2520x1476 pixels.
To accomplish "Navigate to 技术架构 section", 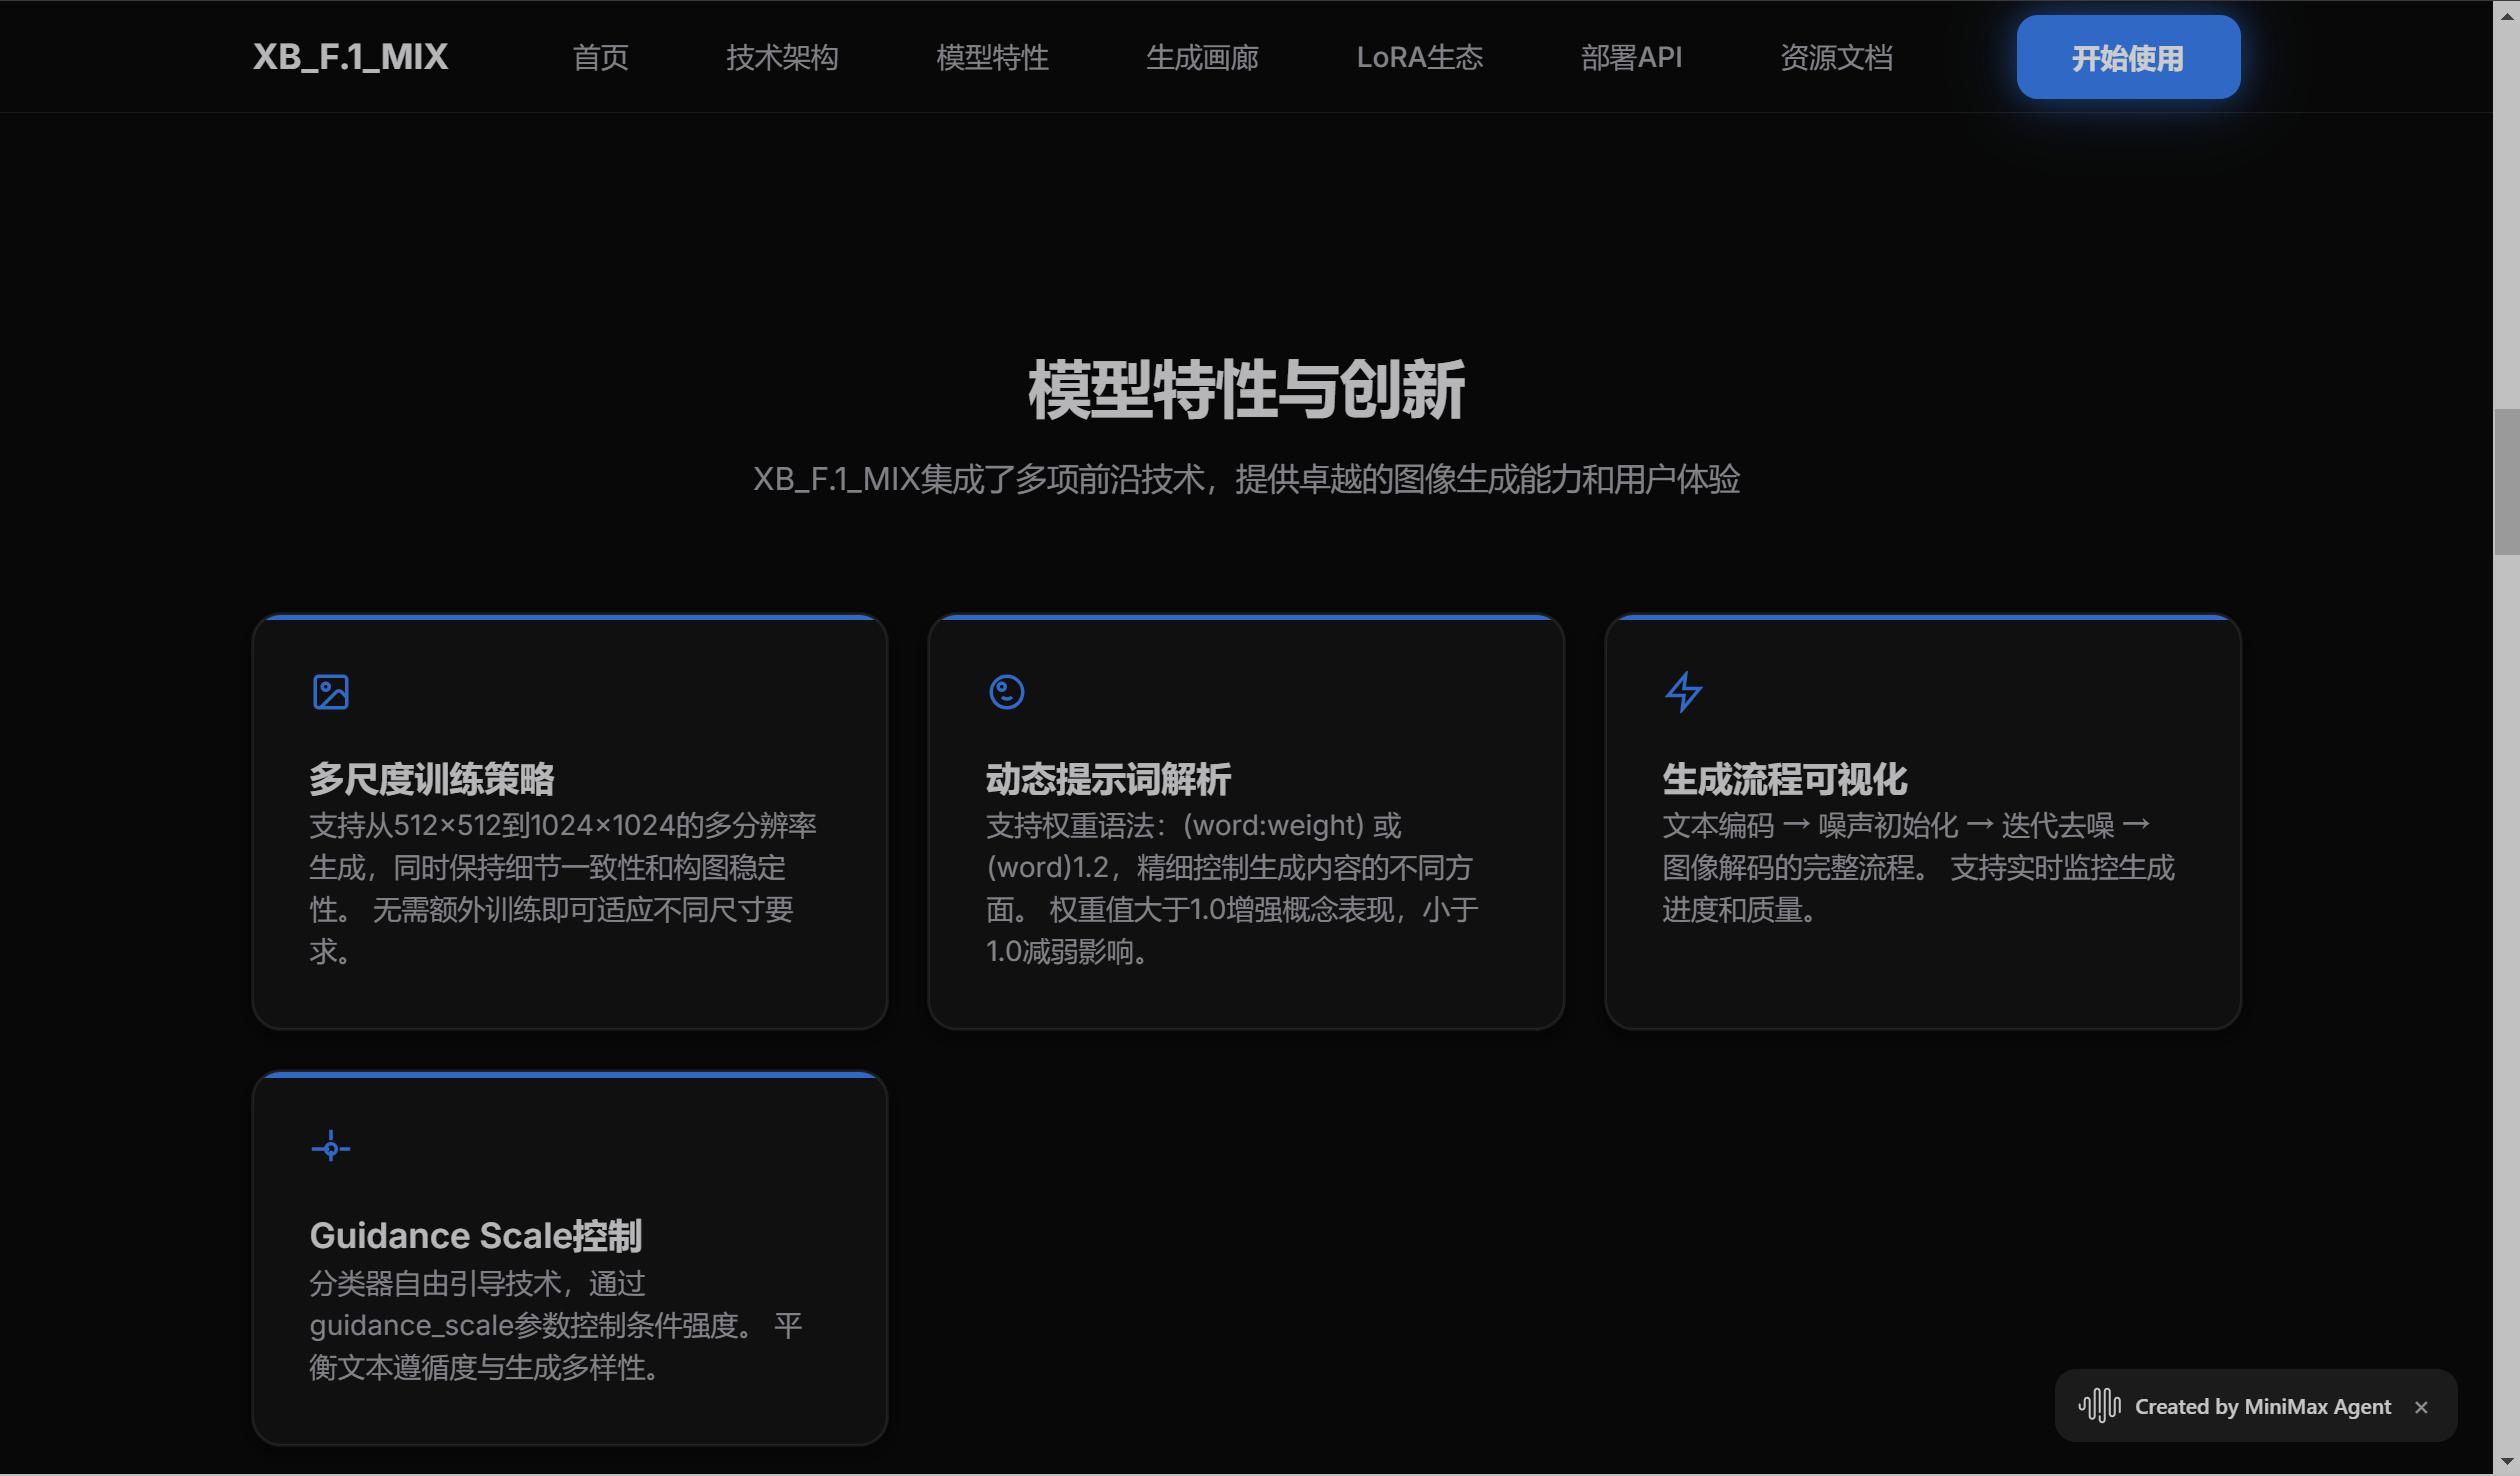I will tap(782, 57).
